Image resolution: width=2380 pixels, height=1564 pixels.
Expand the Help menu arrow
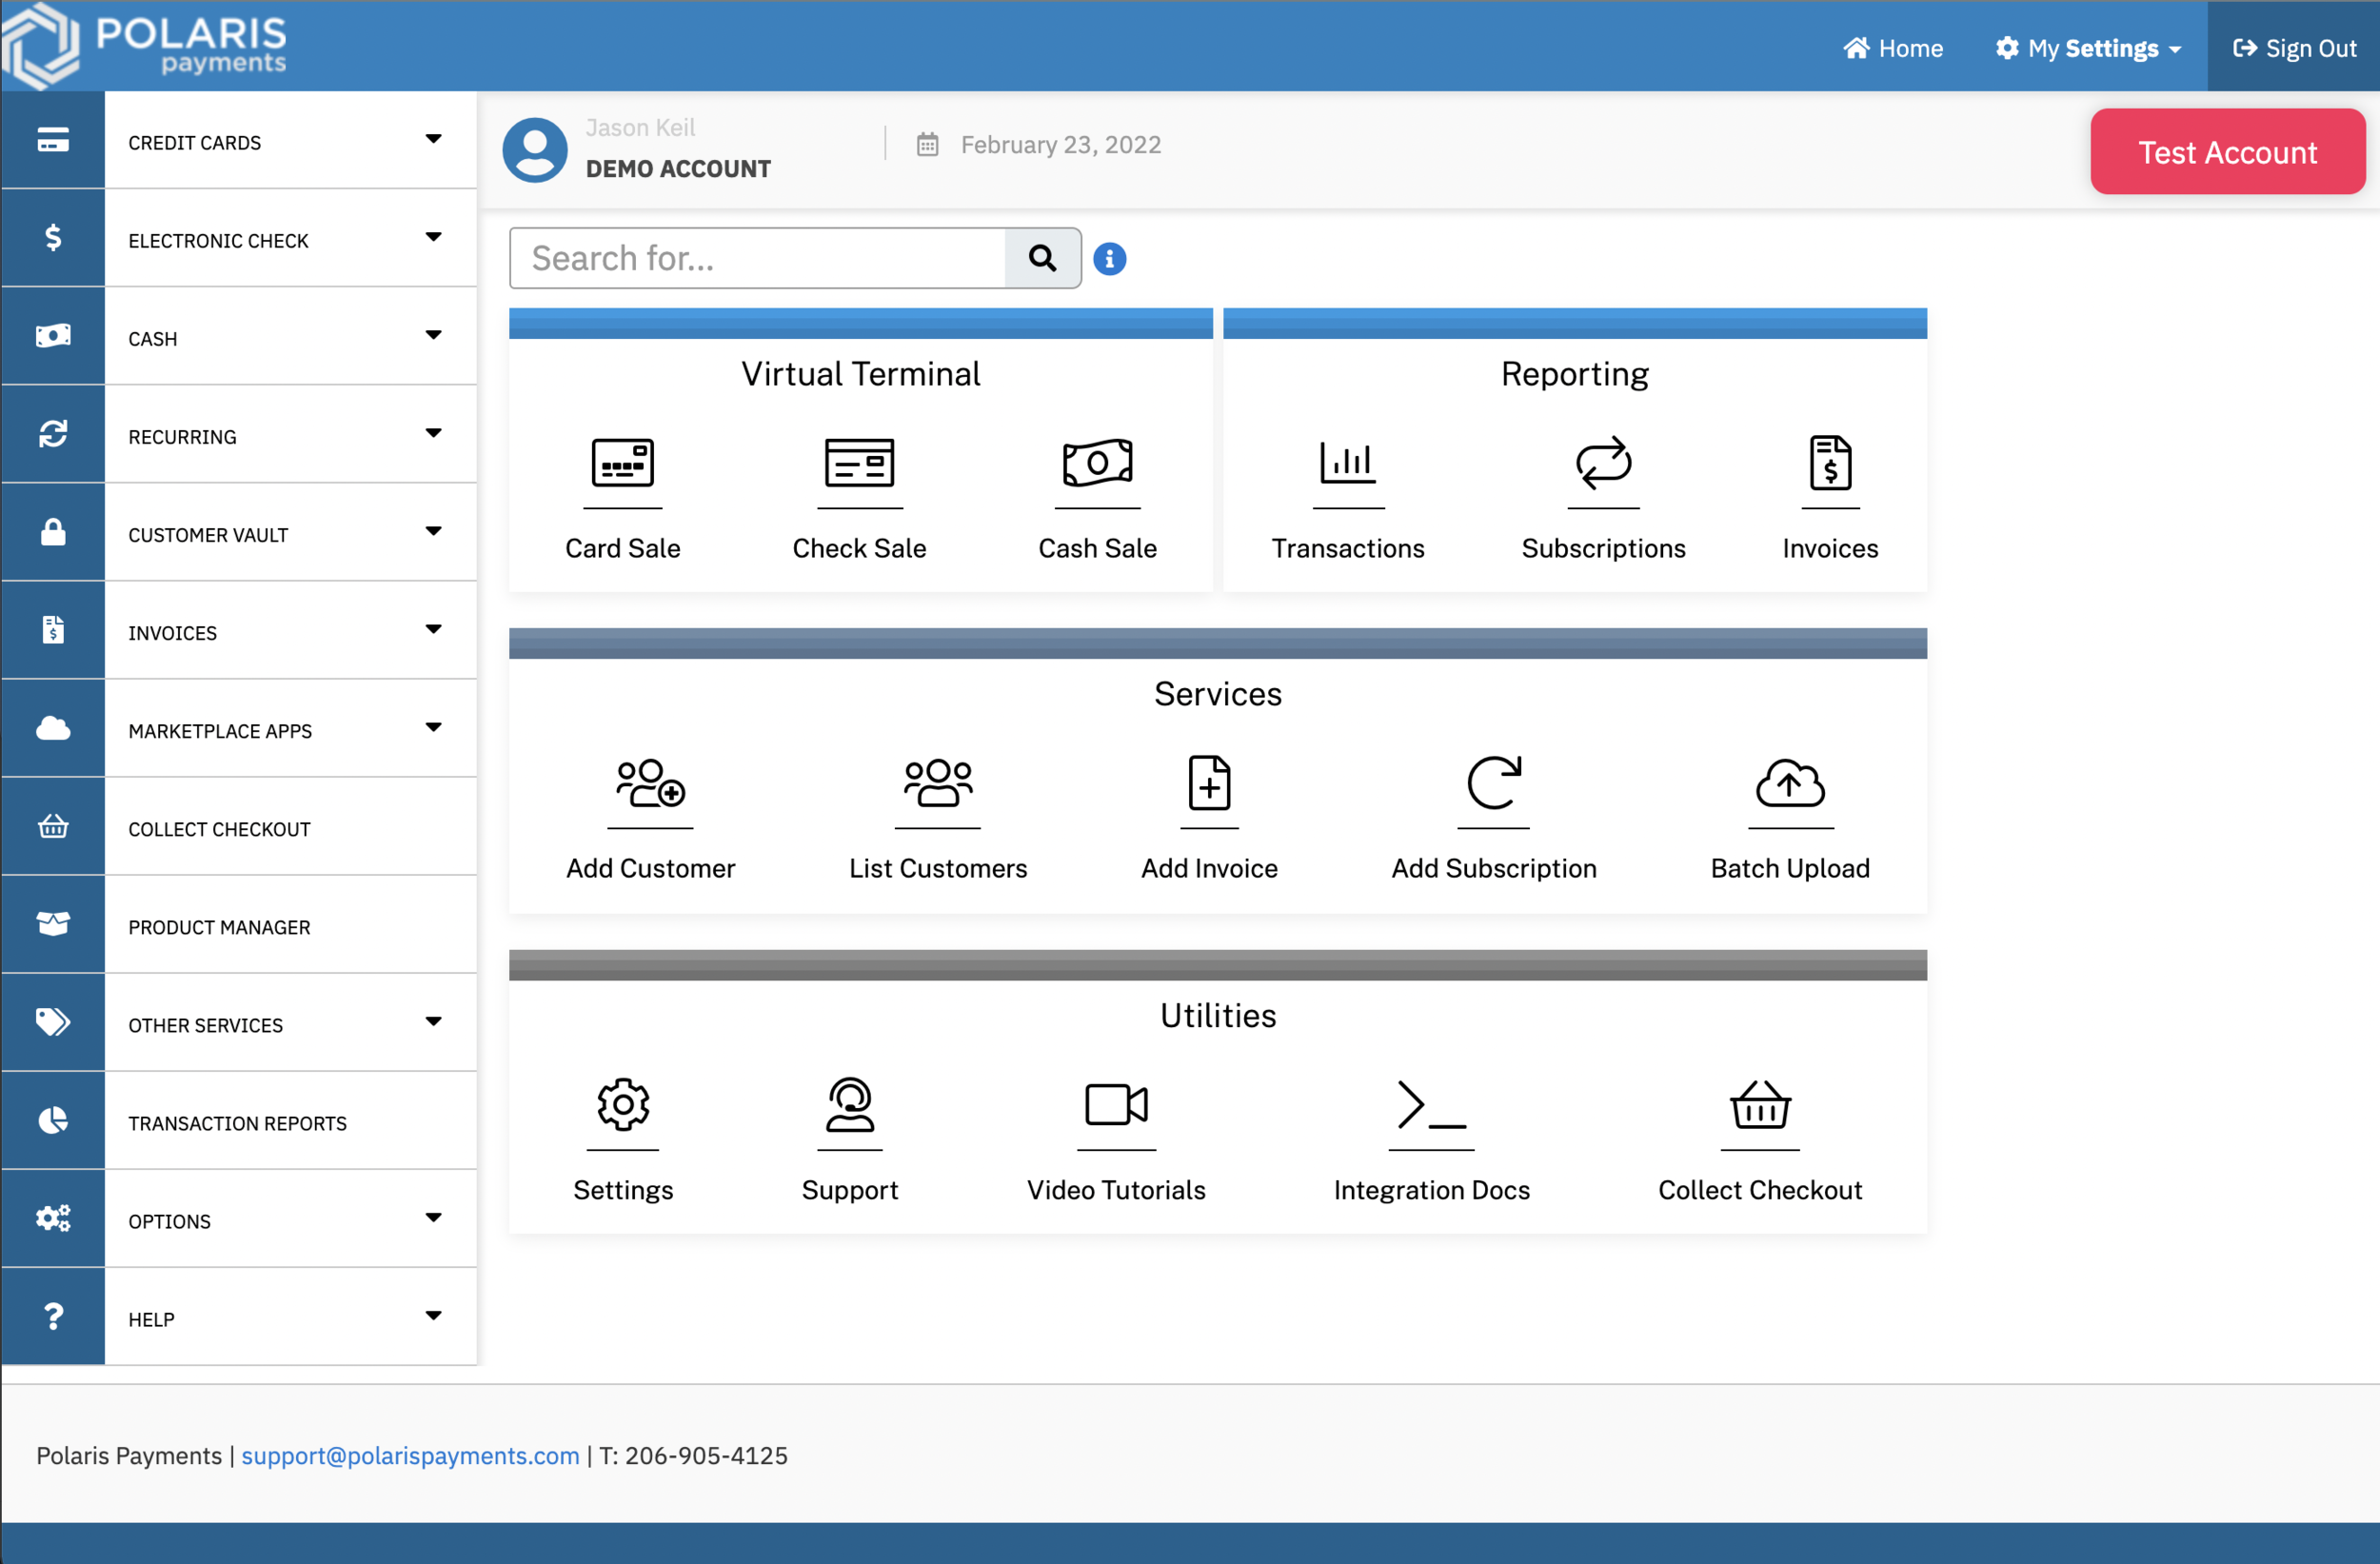(433, 1315)
